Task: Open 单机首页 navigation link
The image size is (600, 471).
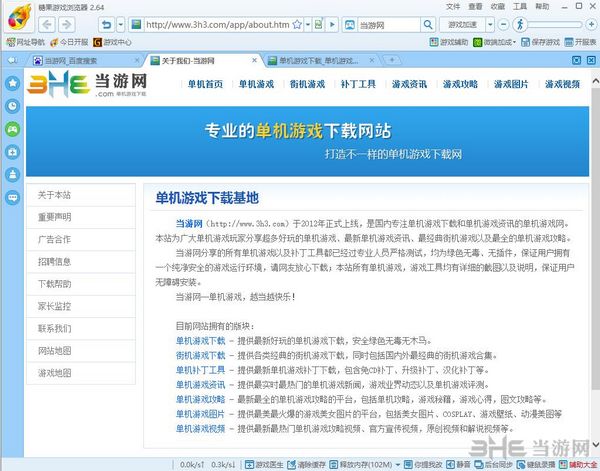Action: [x=205, y=84]
